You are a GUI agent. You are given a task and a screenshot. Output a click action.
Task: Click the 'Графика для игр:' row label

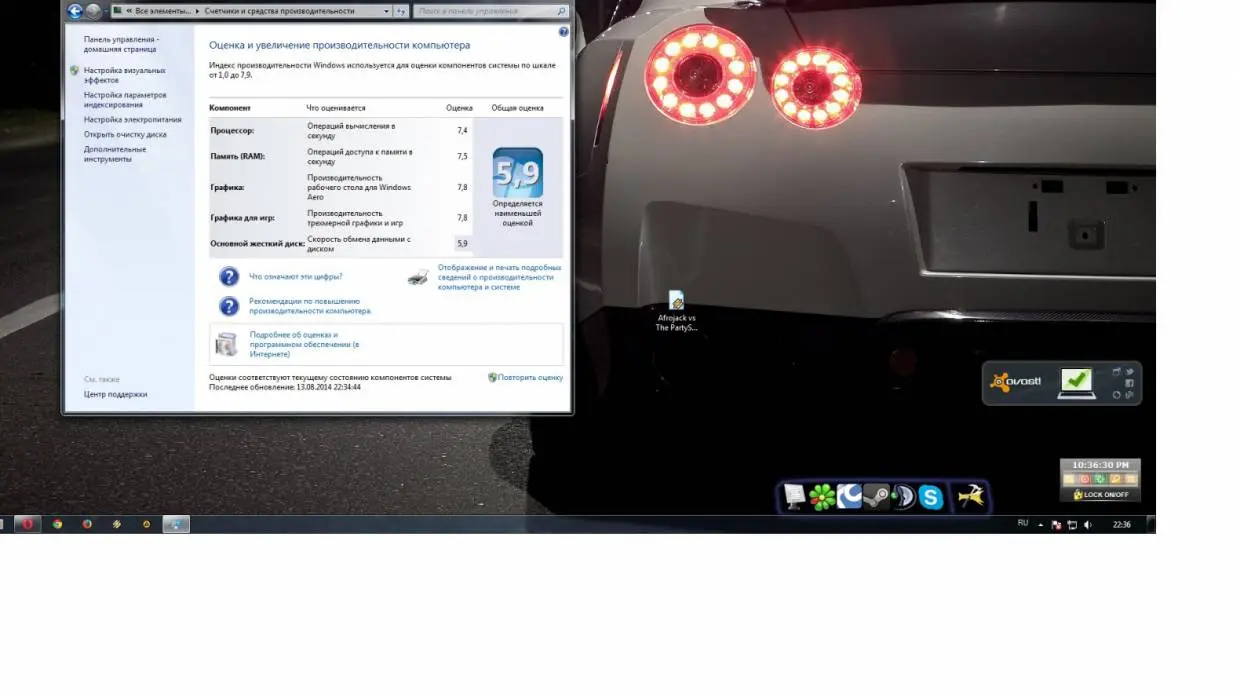(x=243, y=217)
